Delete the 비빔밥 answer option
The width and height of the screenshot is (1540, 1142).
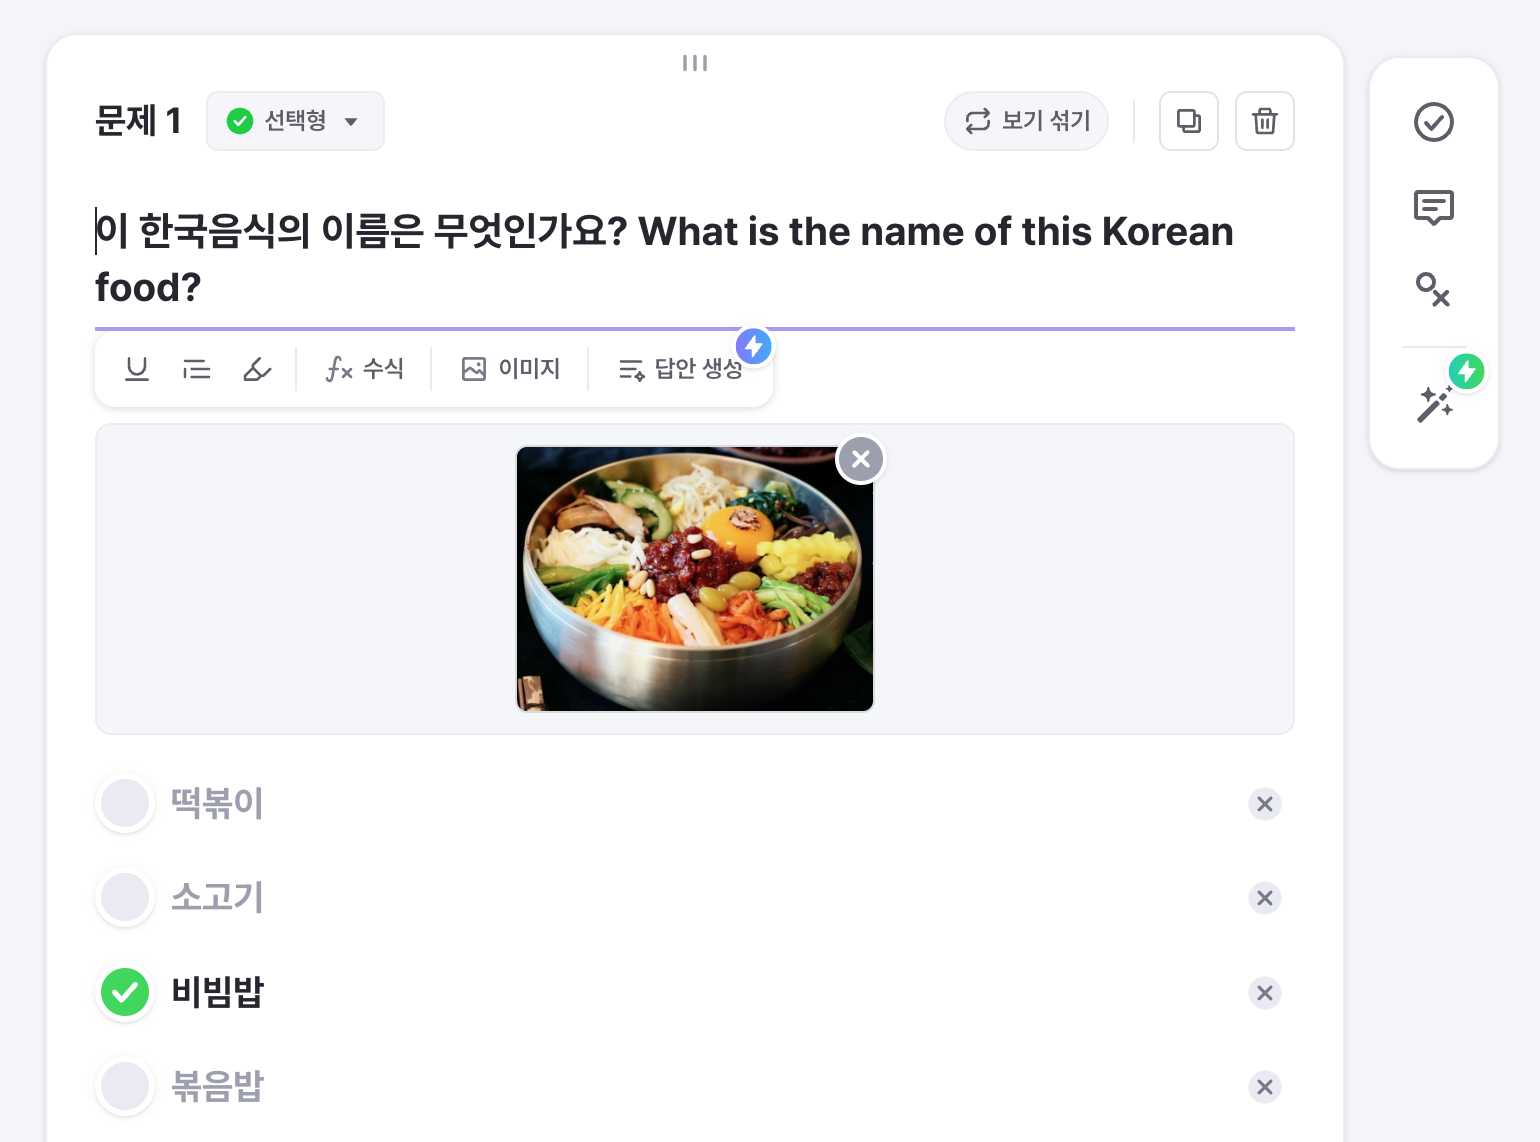pos(1264,993)
